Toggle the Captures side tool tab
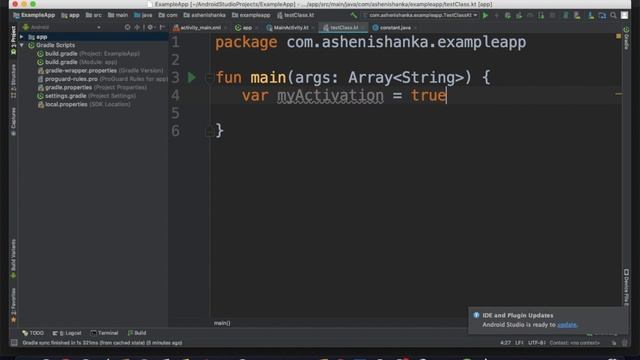This screenshot has height=360, width=640. tap(13, 122)
